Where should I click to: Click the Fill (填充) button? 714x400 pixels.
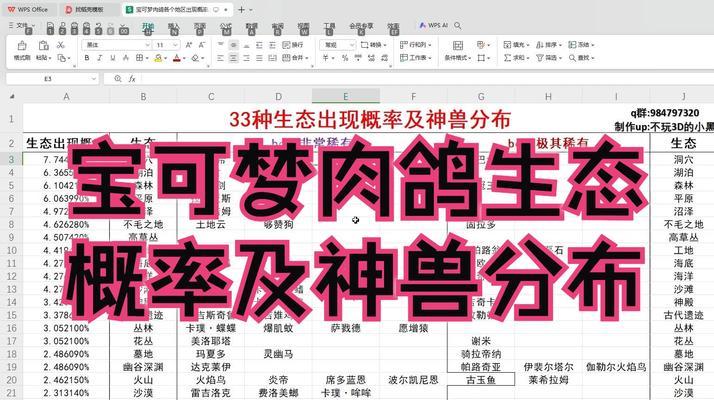[516, 45]
